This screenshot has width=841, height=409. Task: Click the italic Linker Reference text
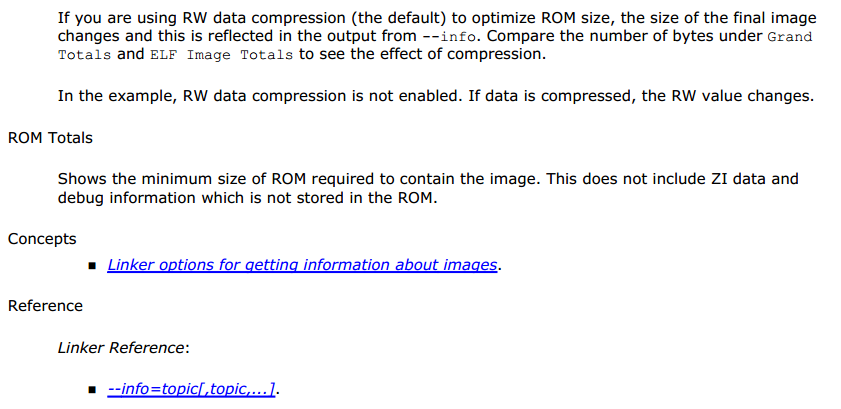click(x=121, y=347)
